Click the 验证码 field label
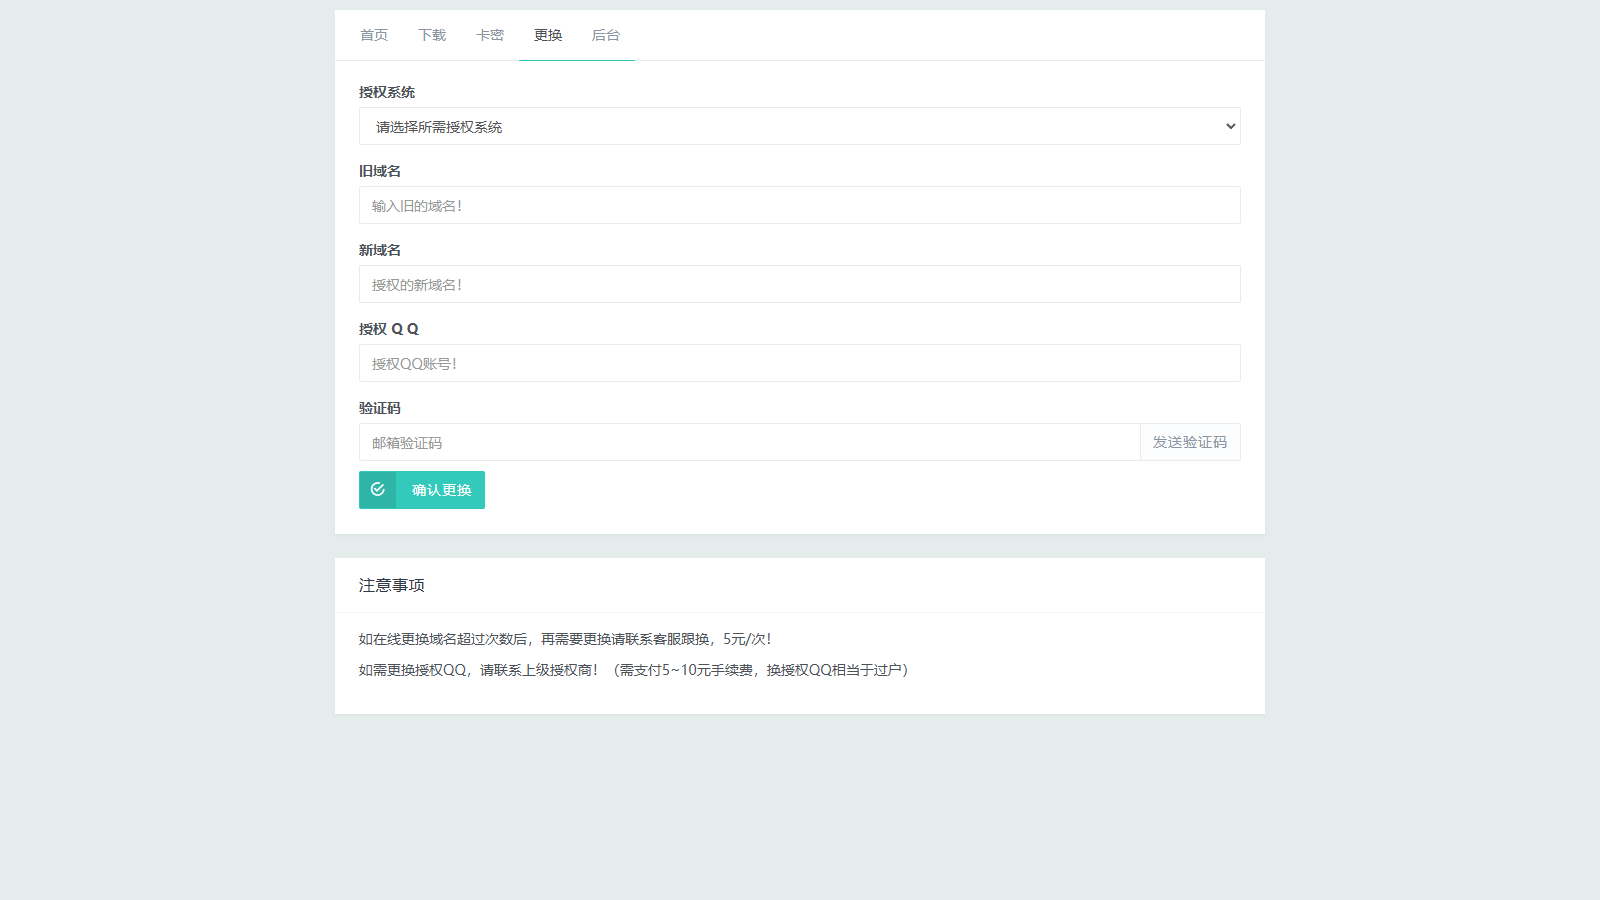Viewport: 1600px width, 900px height. 378,407
